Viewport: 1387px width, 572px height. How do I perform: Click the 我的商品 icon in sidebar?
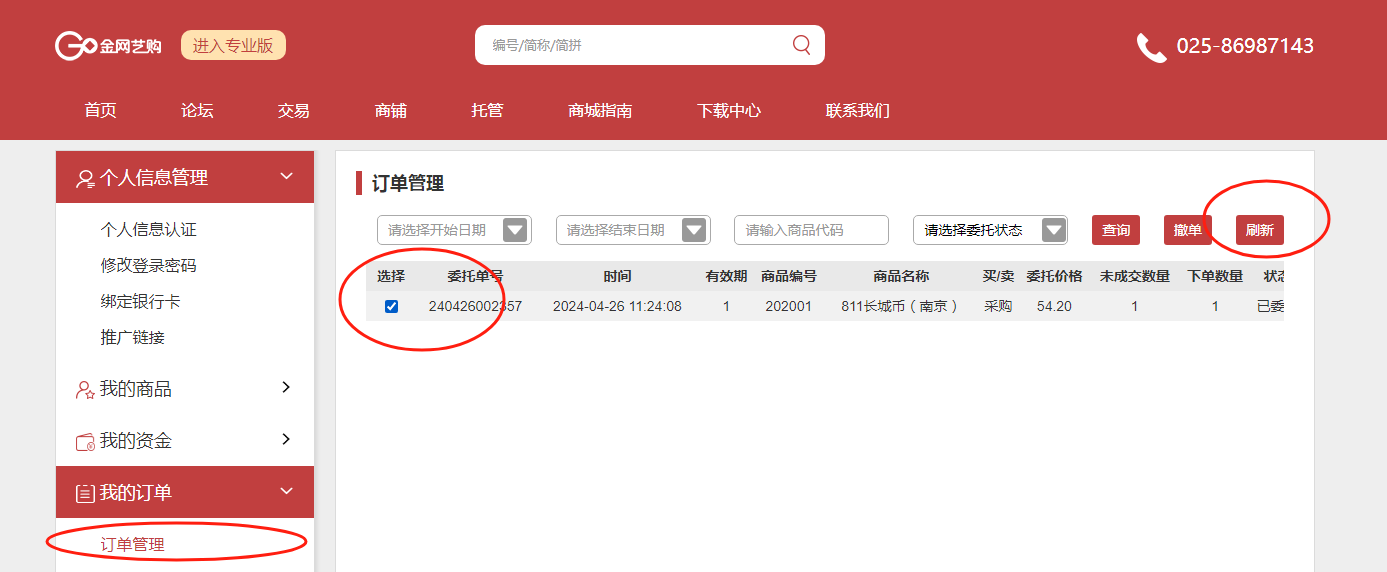[x=85, y=390]
